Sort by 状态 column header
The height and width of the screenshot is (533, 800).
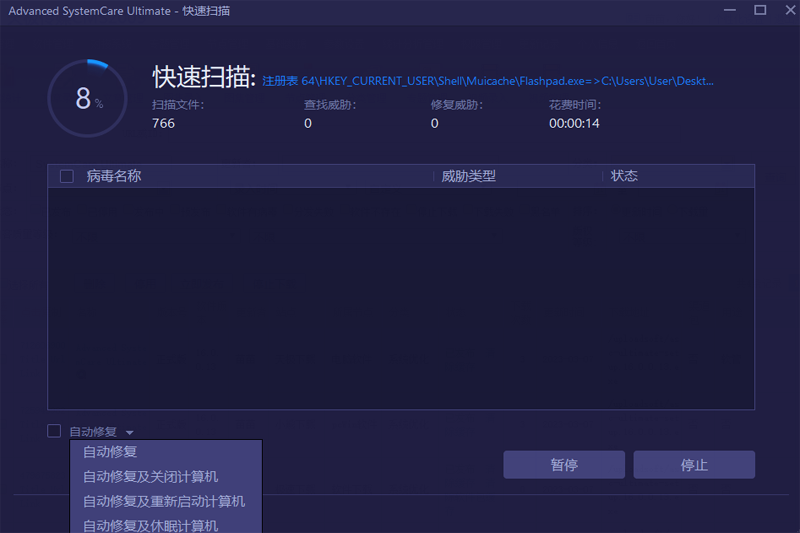coord(624,176)
